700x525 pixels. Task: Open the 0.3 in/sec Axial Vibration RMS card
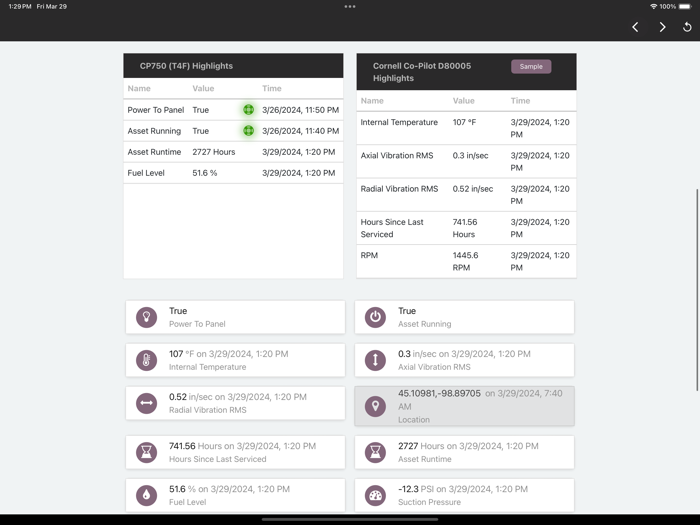tap(464, 360)
